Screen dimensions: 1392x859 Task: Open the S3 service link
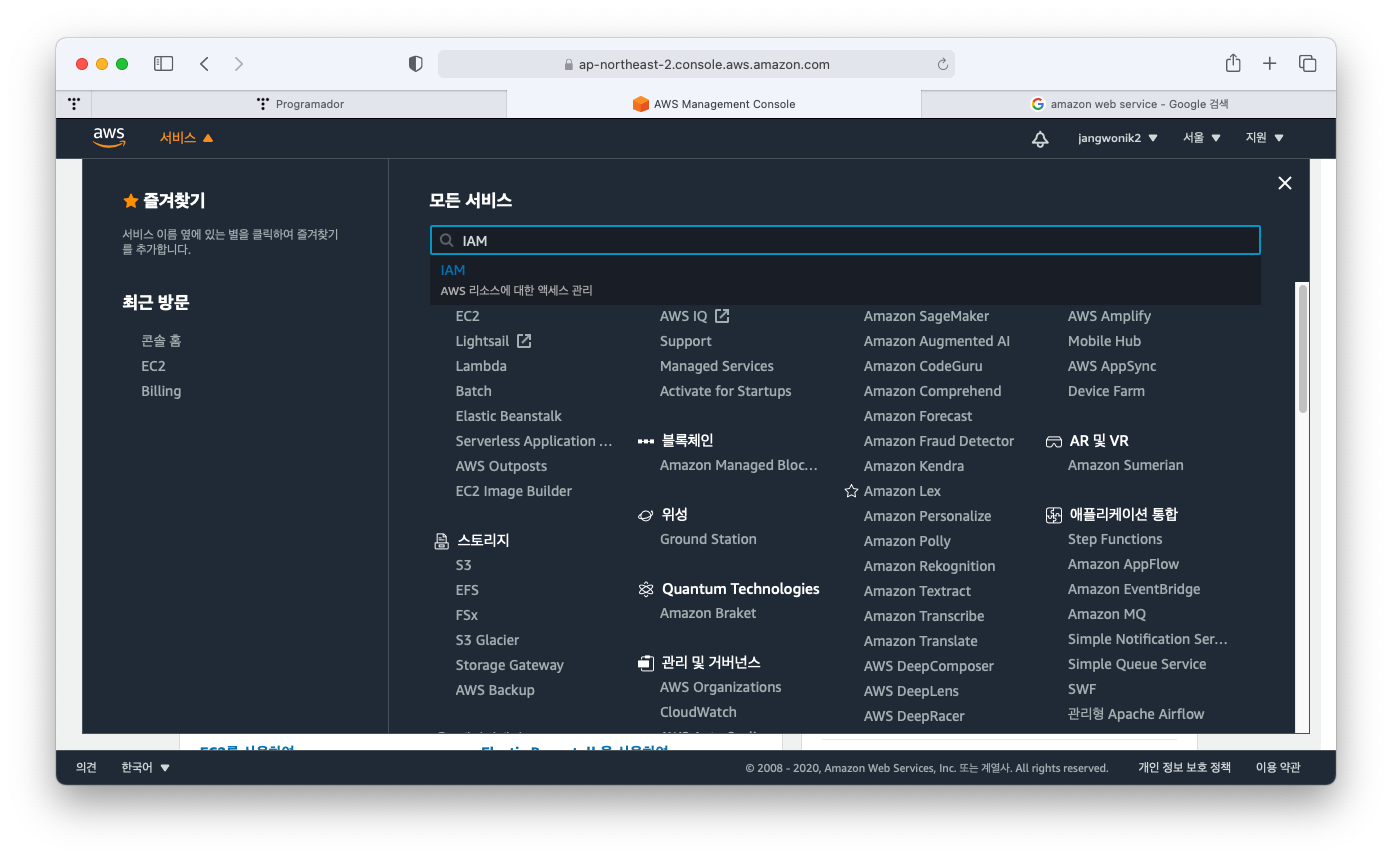click(x=463, y=565)
